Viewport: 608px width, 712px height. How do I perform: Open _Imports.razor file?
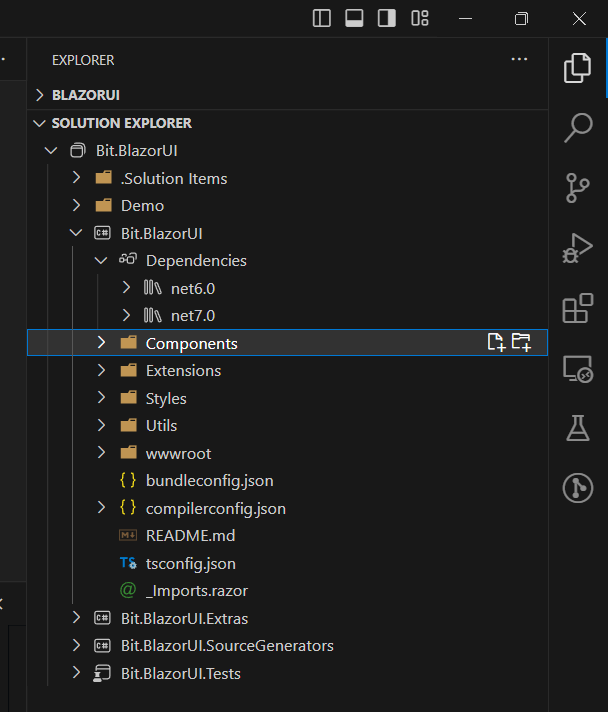(x=197, y=591)
